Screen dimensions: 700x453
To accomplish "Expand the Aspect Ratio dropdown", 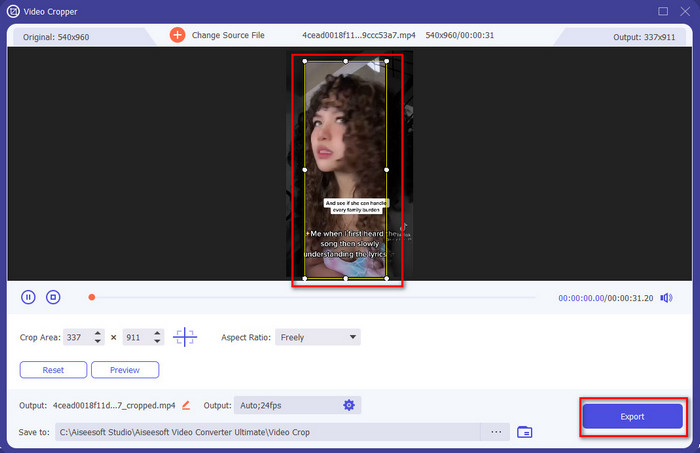I will click(353, 337).
